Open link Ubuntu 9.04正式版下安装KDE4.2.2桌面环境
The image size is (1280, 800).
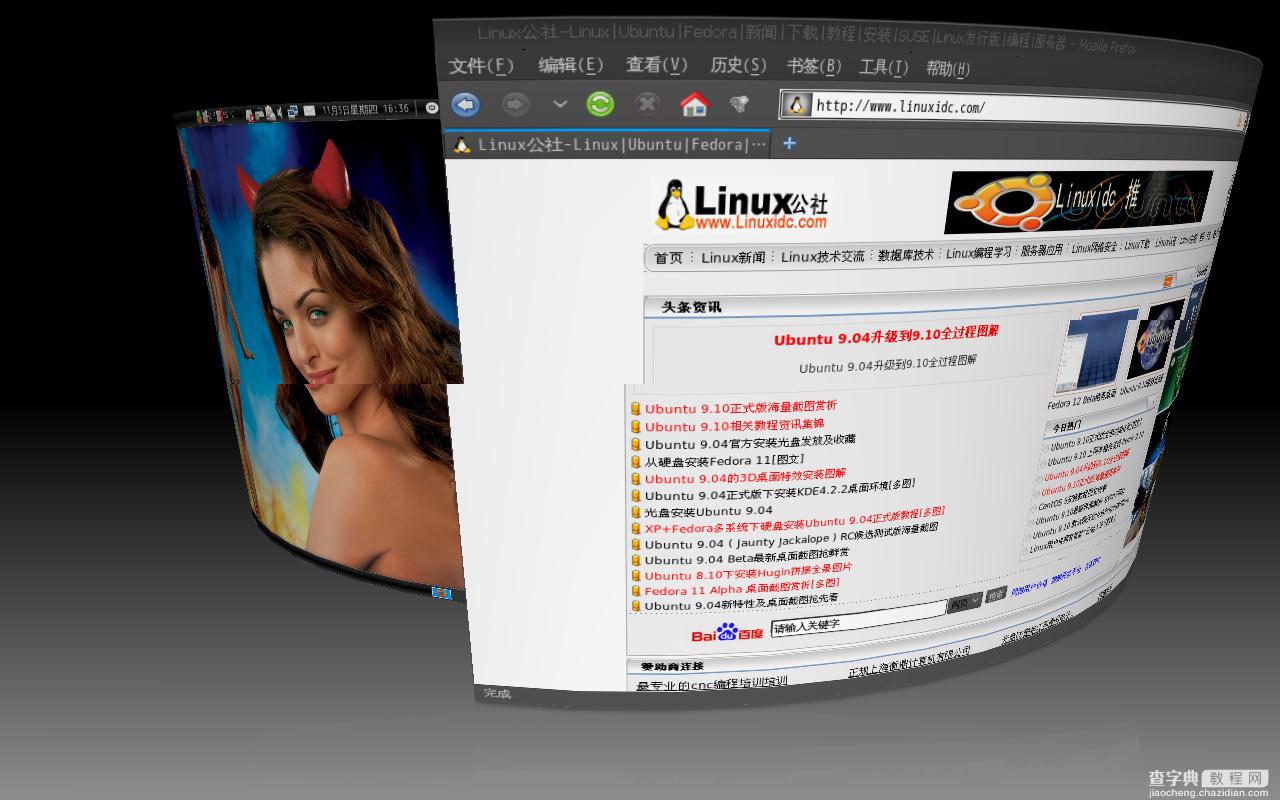point(780,491)
